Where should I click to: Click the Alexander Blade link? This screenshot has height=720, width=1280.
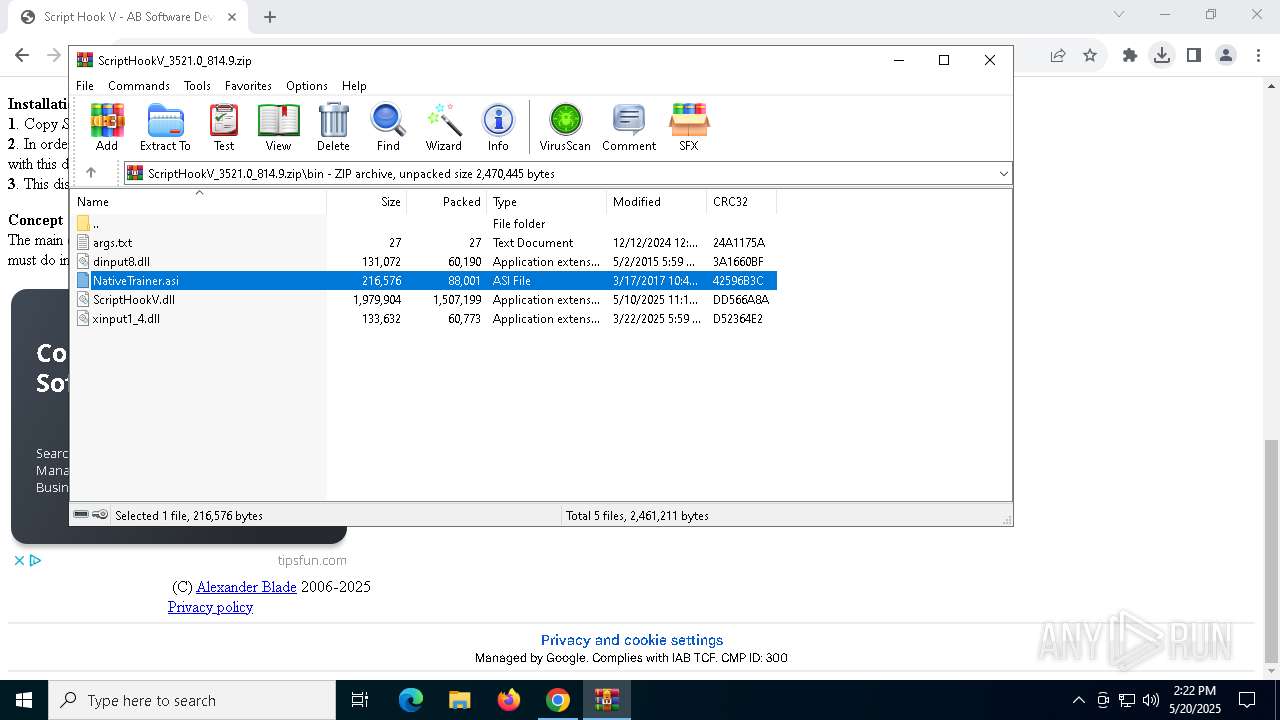tap(246, 587)
